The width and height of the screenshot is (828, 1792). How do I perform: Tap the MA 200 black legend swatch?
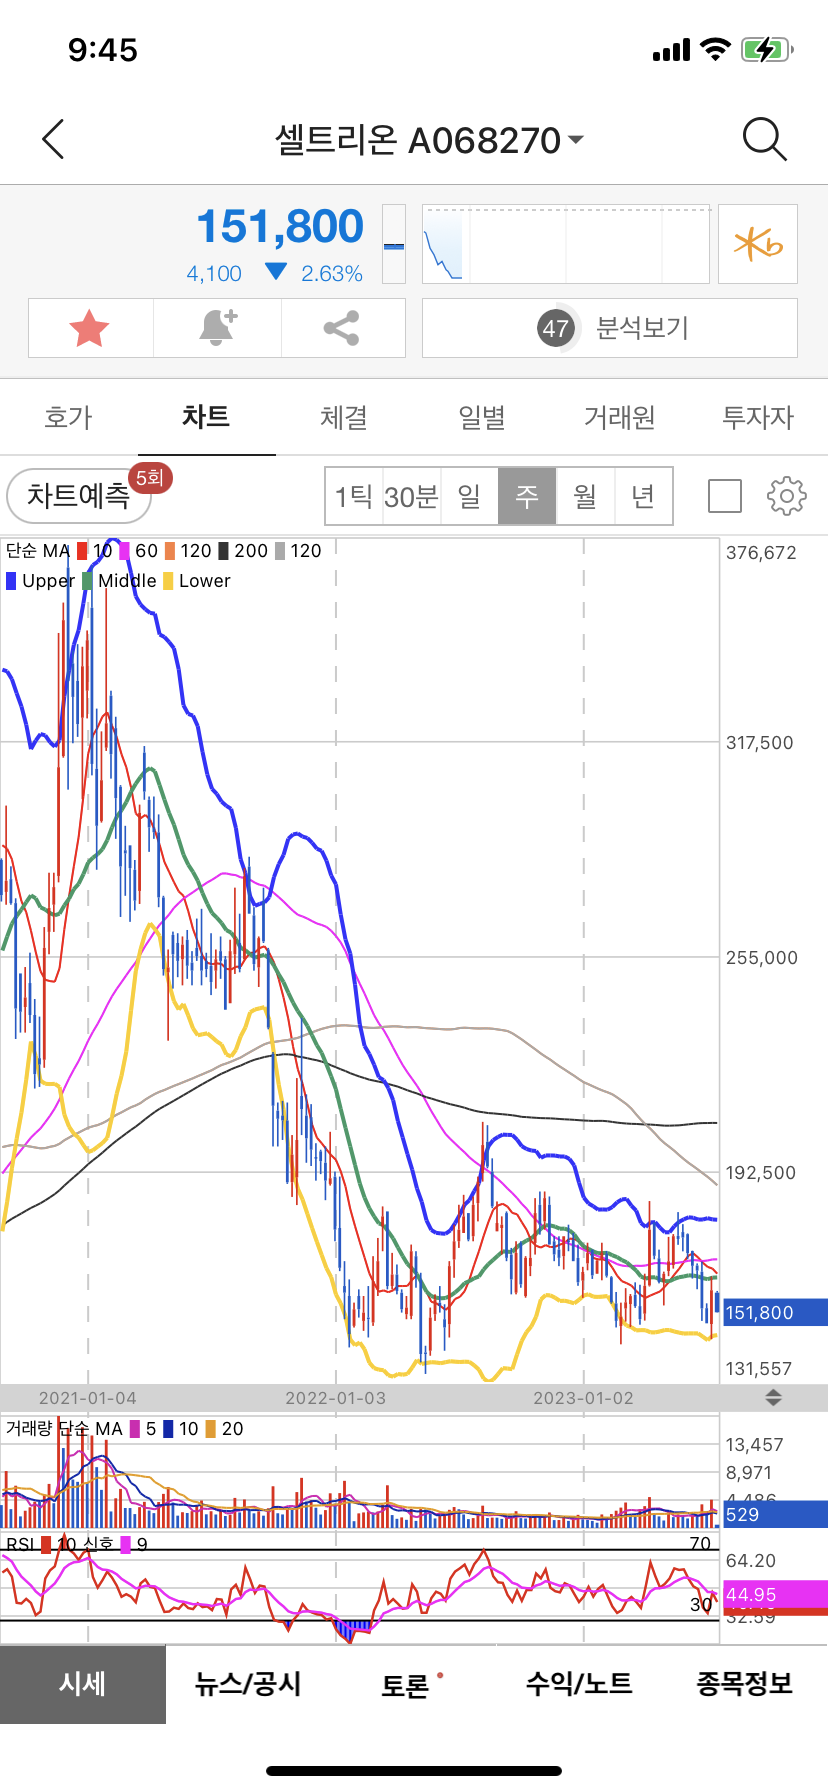click(x=224, y=551)
